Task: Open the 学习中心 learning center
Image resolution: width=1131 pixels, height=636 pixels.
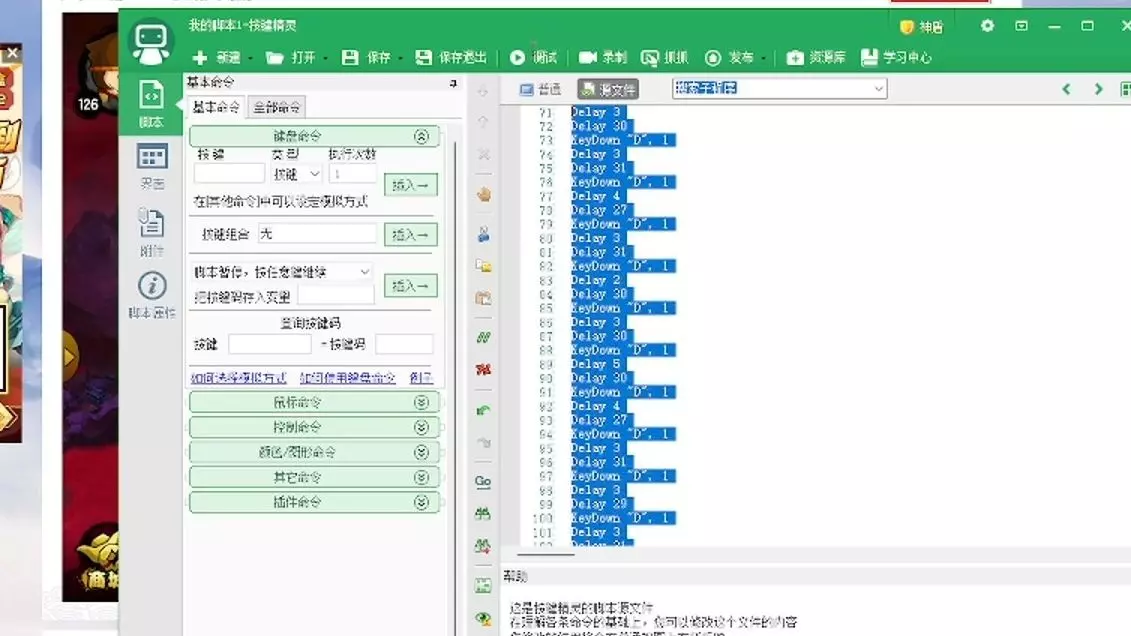Action: click(897, 58)
